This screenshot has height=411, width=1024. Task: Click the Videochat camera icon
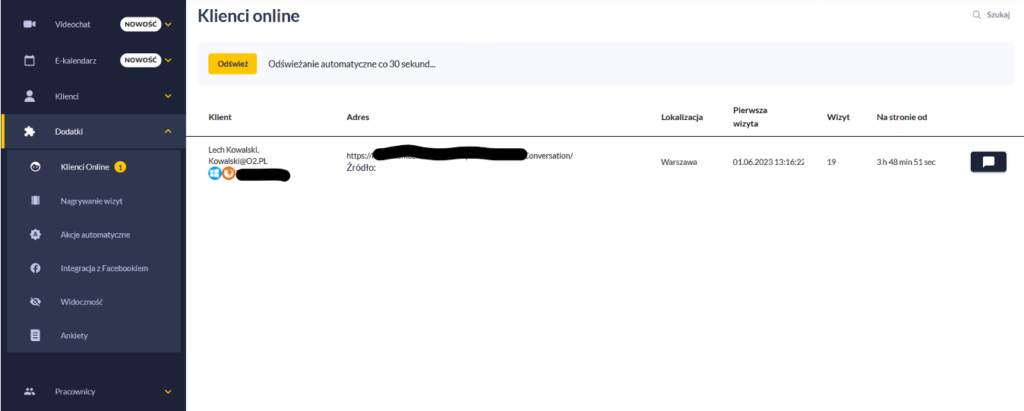tap(29, 24)
